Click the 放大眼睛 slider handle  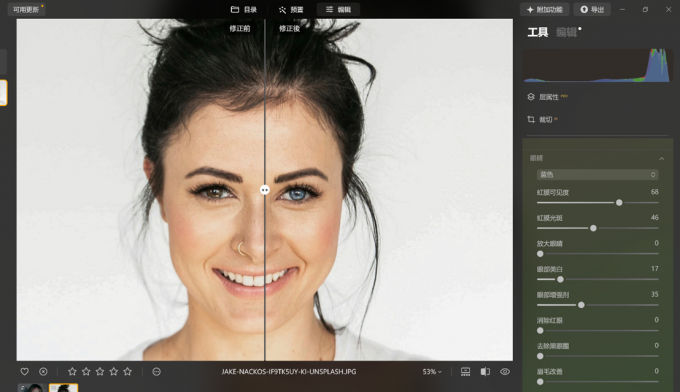[540, 254]
